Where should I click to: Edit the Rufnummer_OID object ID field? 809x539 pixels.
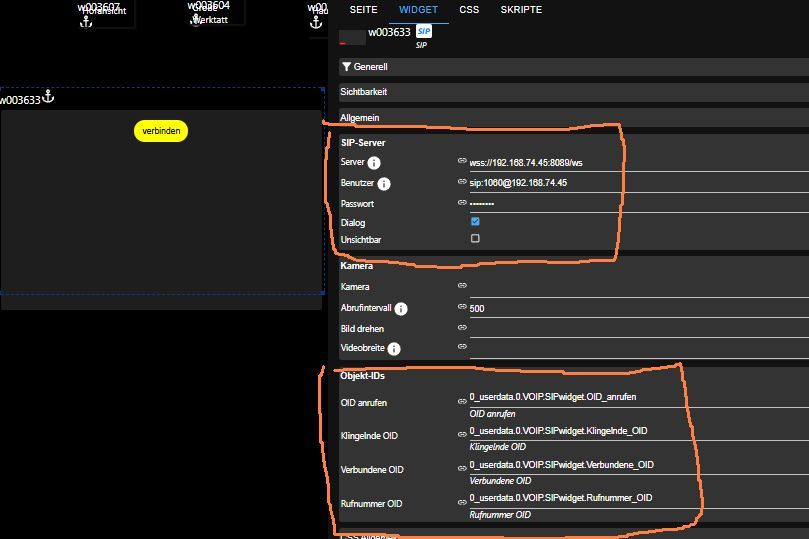click(x=639, y=499)
